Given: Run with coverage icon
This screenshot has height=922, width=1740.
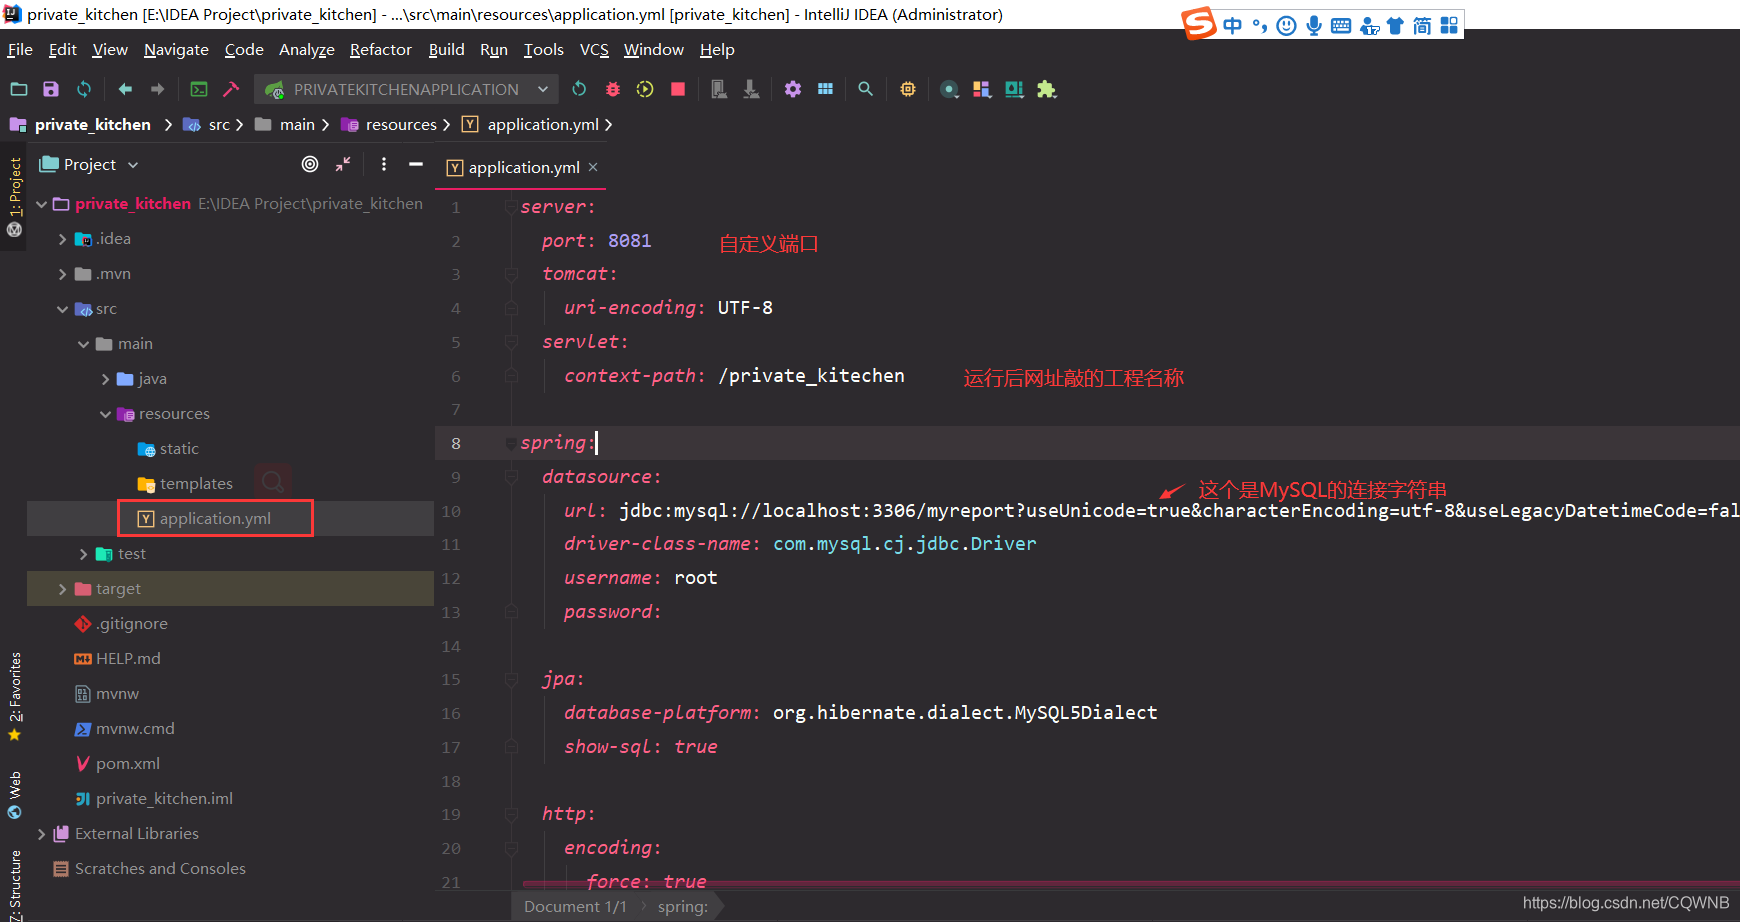Looking at the screenshot, I should (x=645, y=89).
